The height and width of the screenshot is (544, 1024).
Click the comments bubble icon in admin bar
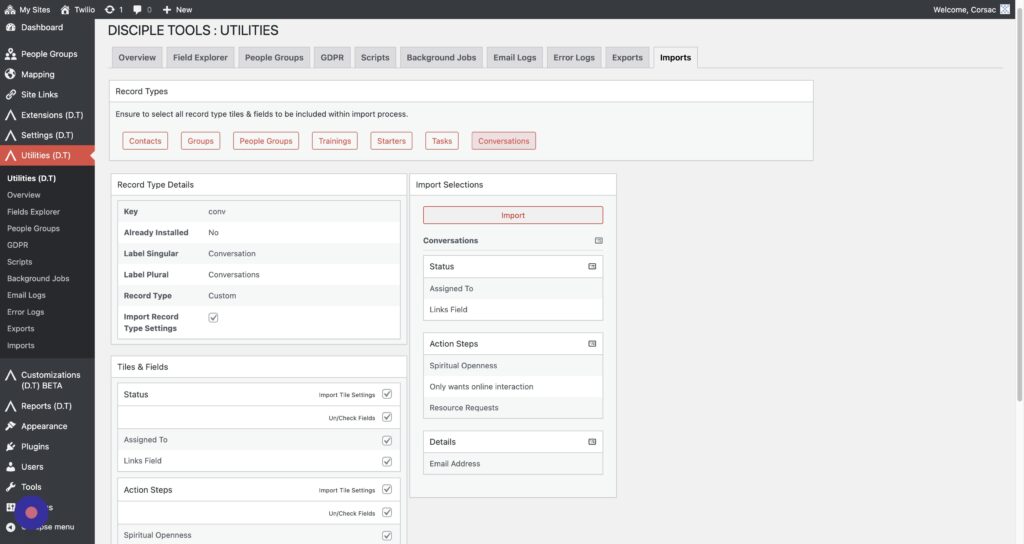tap(136, 9)
